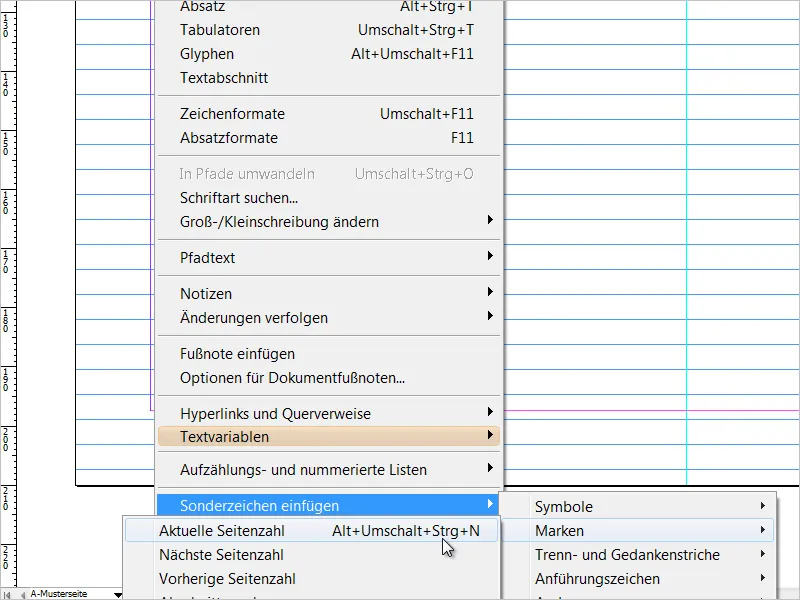Expand Groß-/Kleinschreibung ändern submenu
The height and width of the screenshot is (600, 800).
click(x=329, y=222)
